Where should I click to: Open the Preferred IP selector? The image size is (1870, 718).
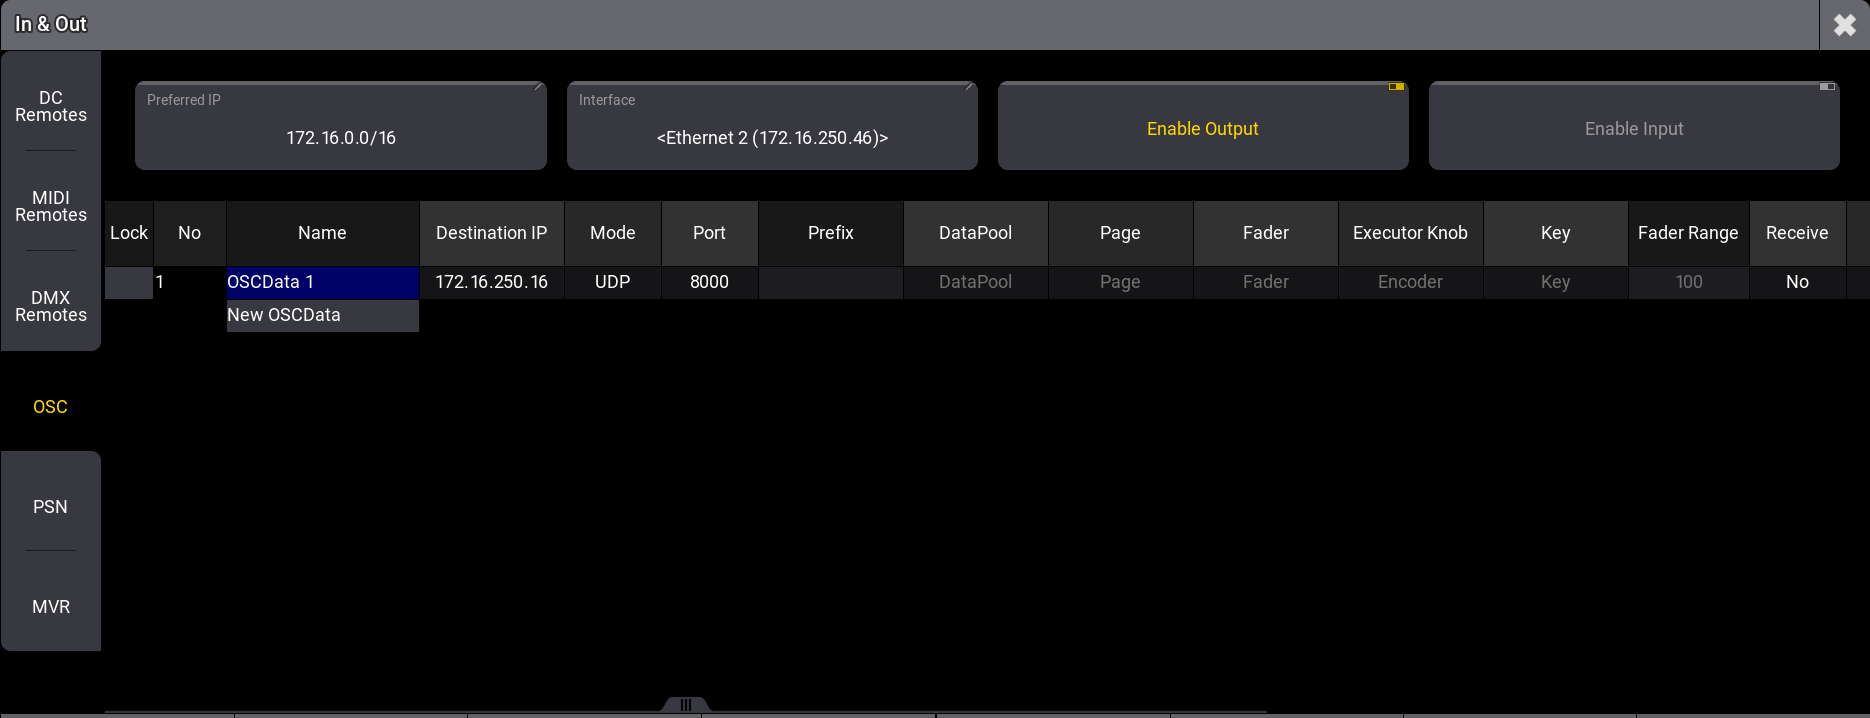[341, 126]
